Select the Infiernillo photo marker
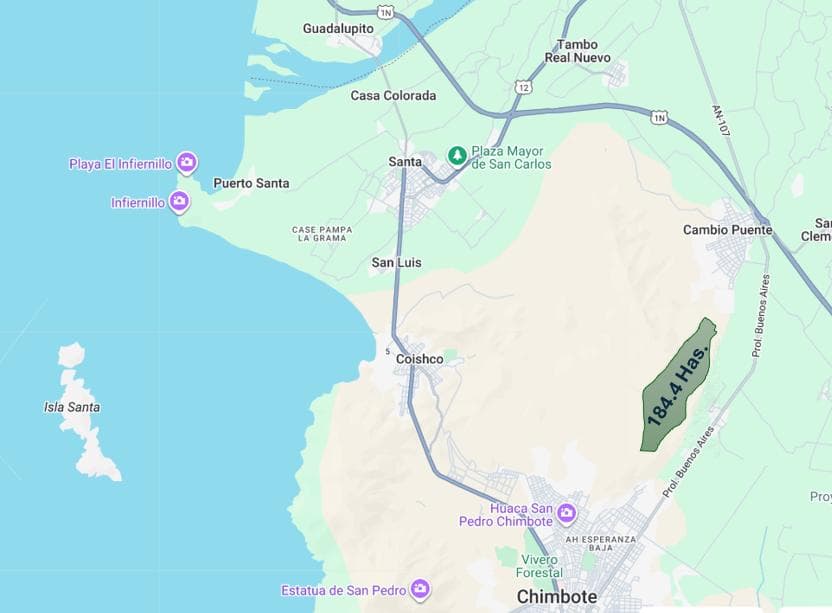The image size is (832, 613). tap(179, 202)
